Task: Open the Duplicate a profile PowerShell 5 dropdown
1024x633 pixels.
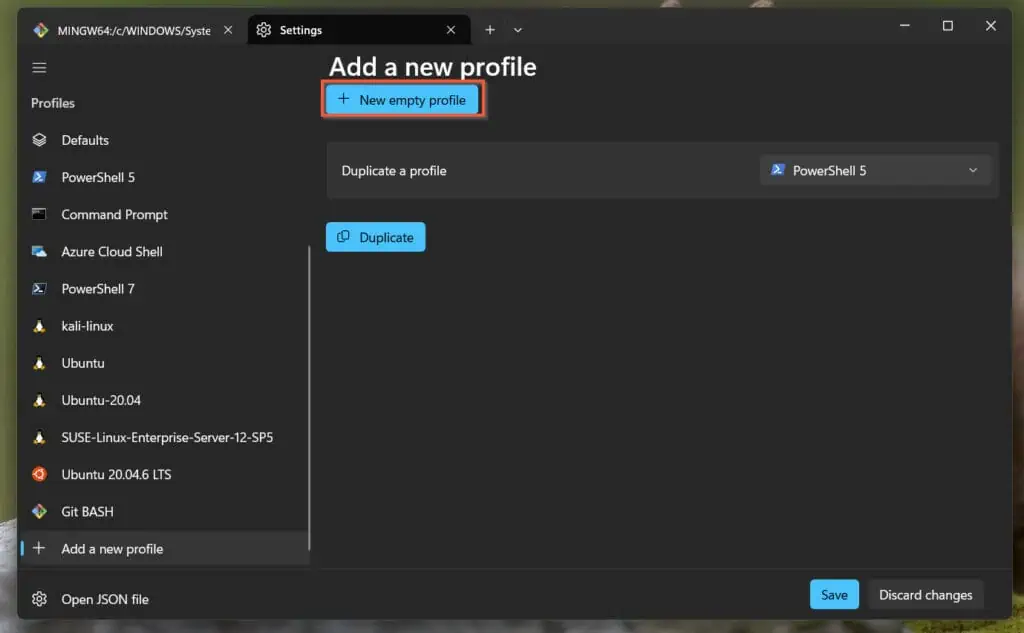Action: click(875, 170)
